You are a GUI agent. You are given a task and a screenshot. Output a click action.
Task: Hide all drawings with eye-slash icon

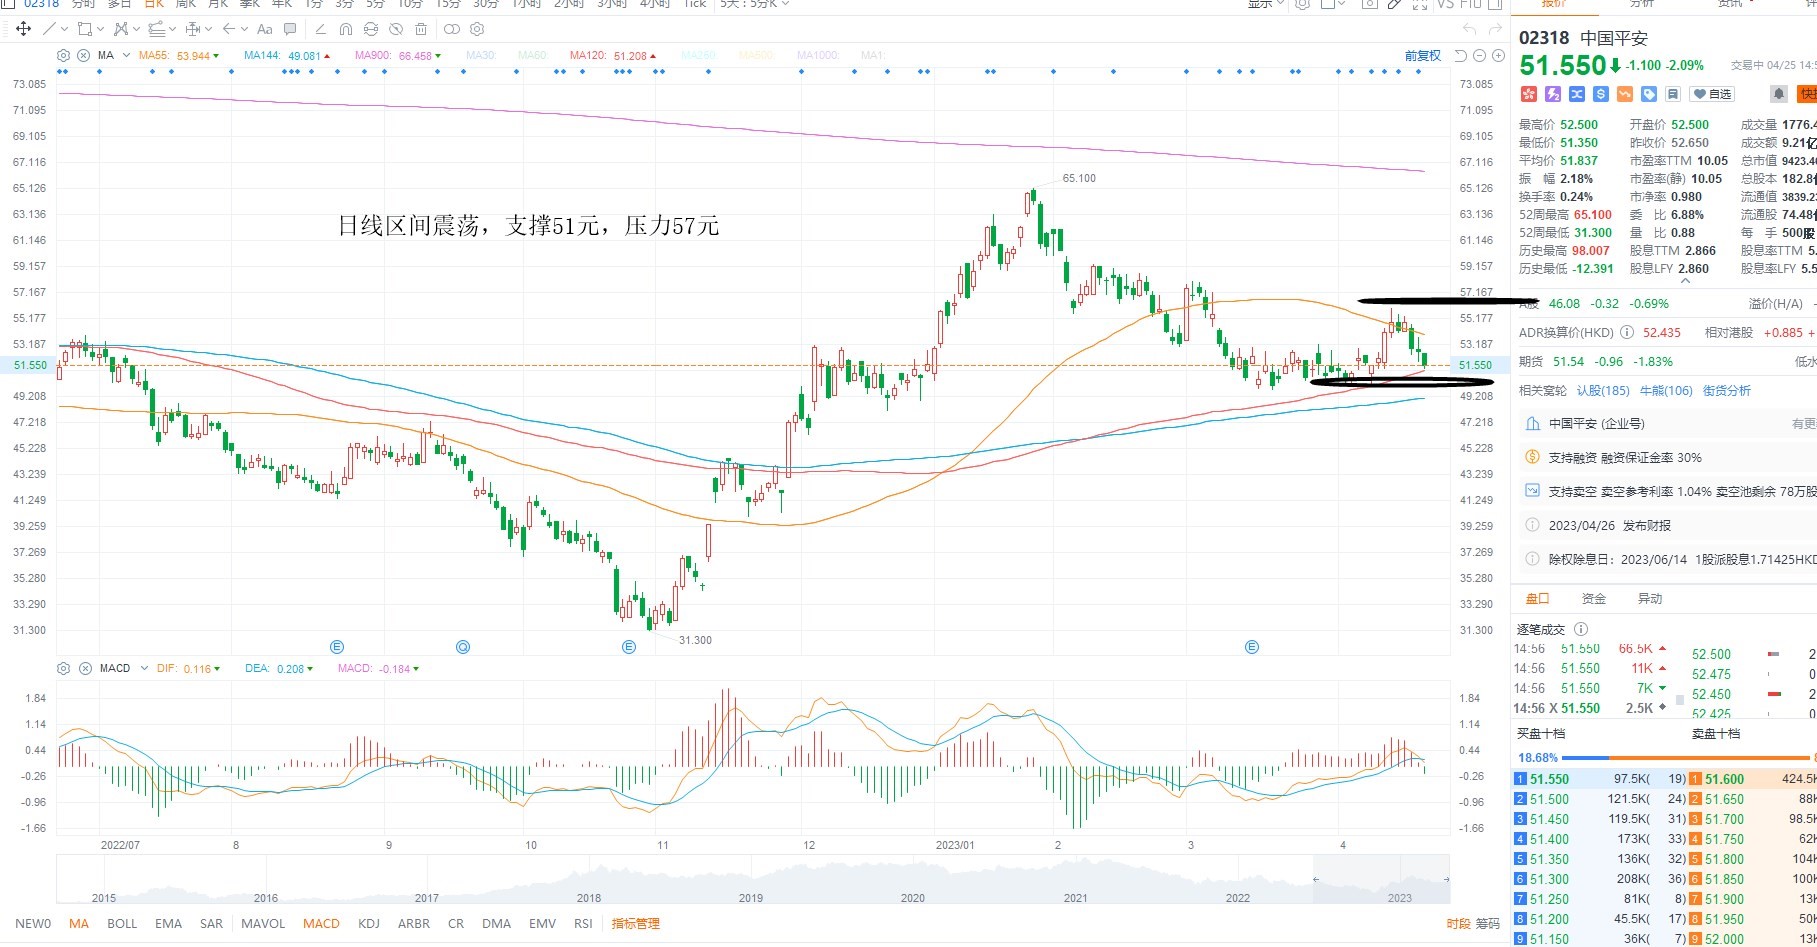(x=396, y=29)
